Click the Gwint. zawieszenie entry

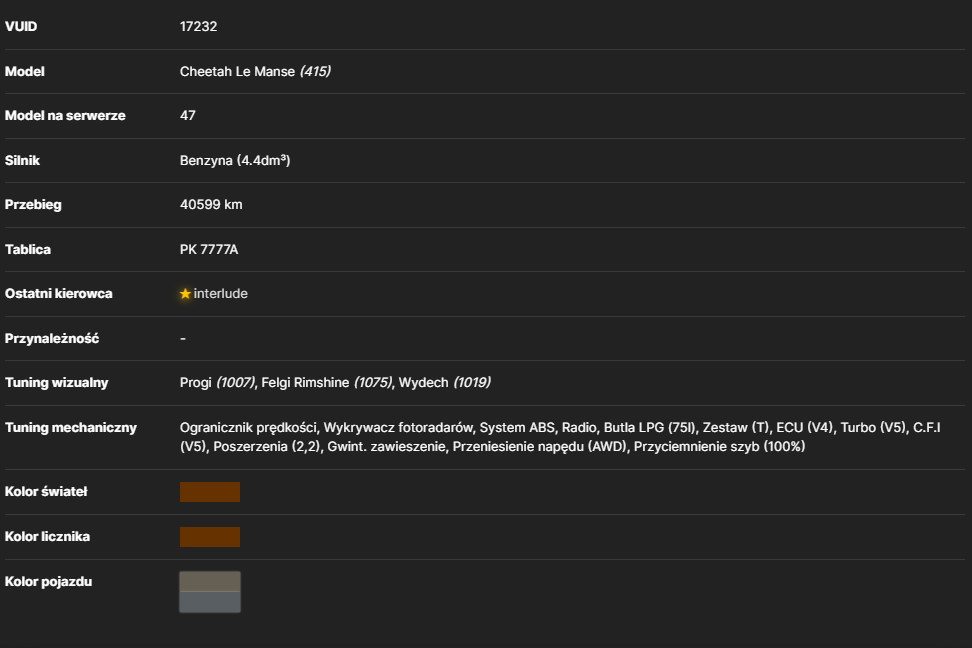[x=386, y=446]
